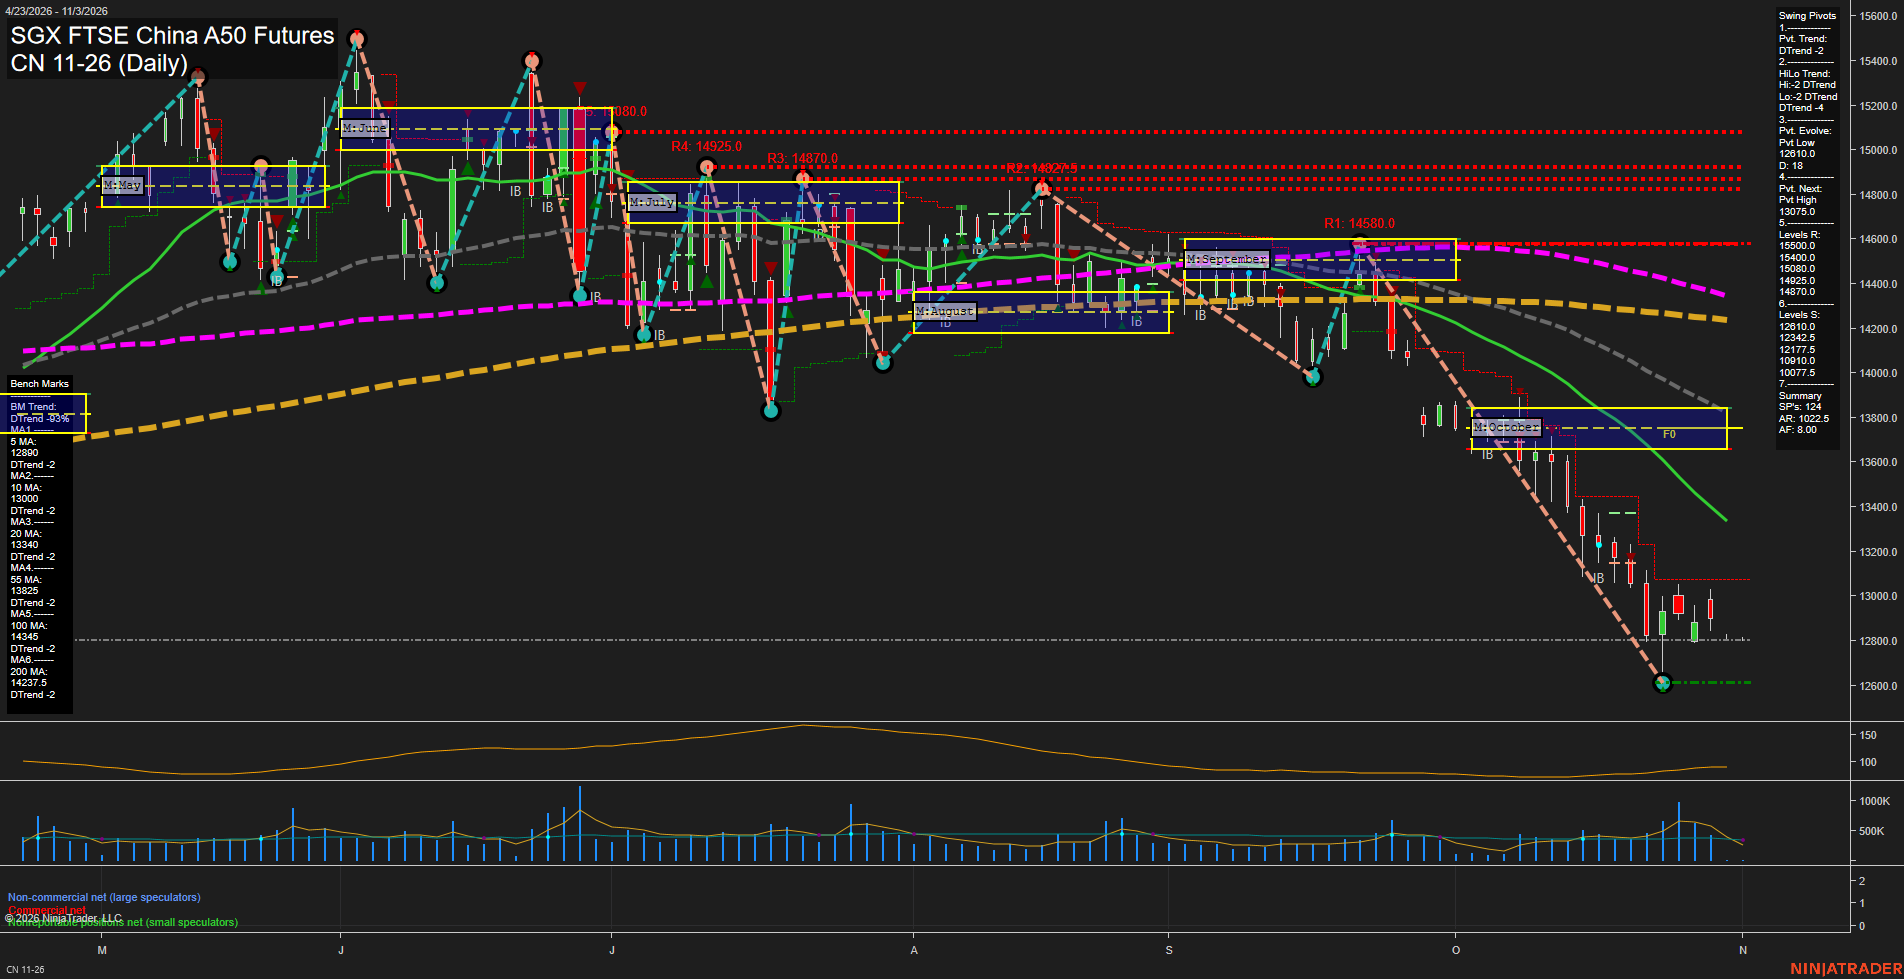Click the Pvt. Next: entry

[1800, 189]
